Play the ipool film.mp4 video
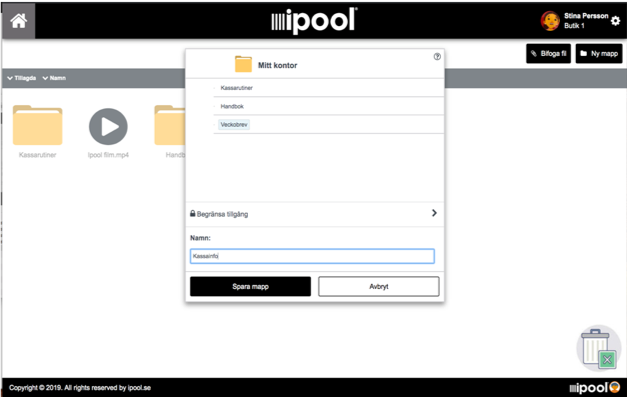The image size is (627, 397). coord(108,127)
